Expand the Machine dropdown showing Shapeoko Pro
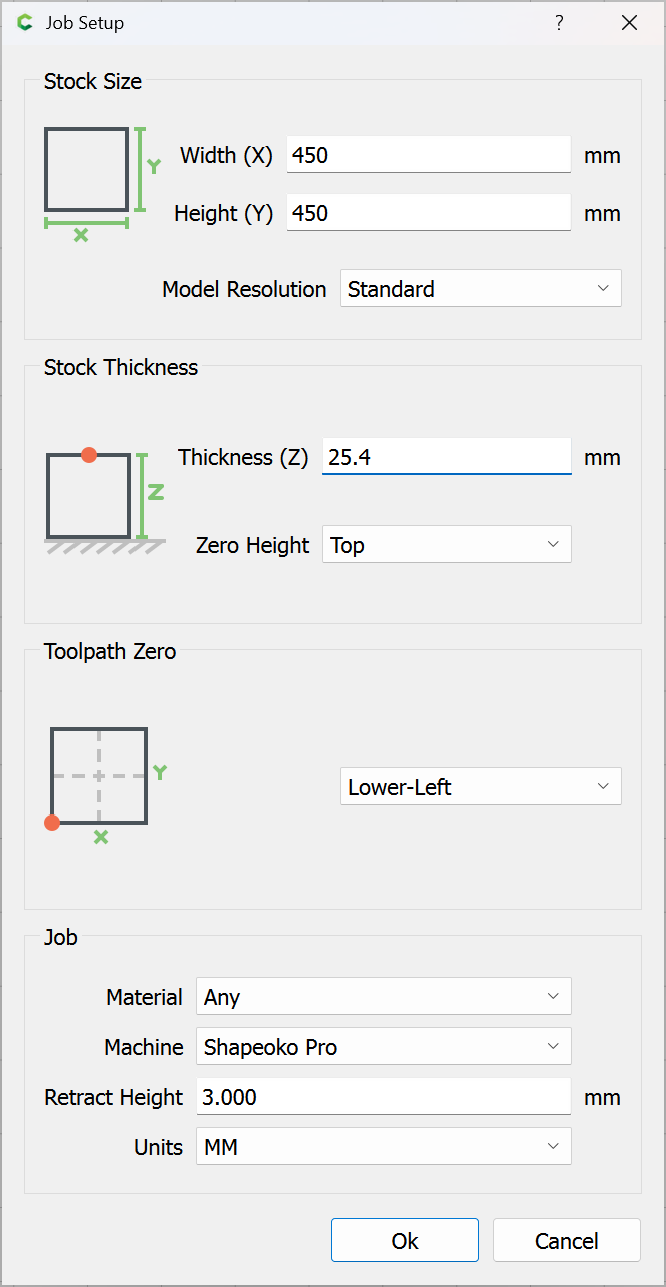 (384, 1047)
